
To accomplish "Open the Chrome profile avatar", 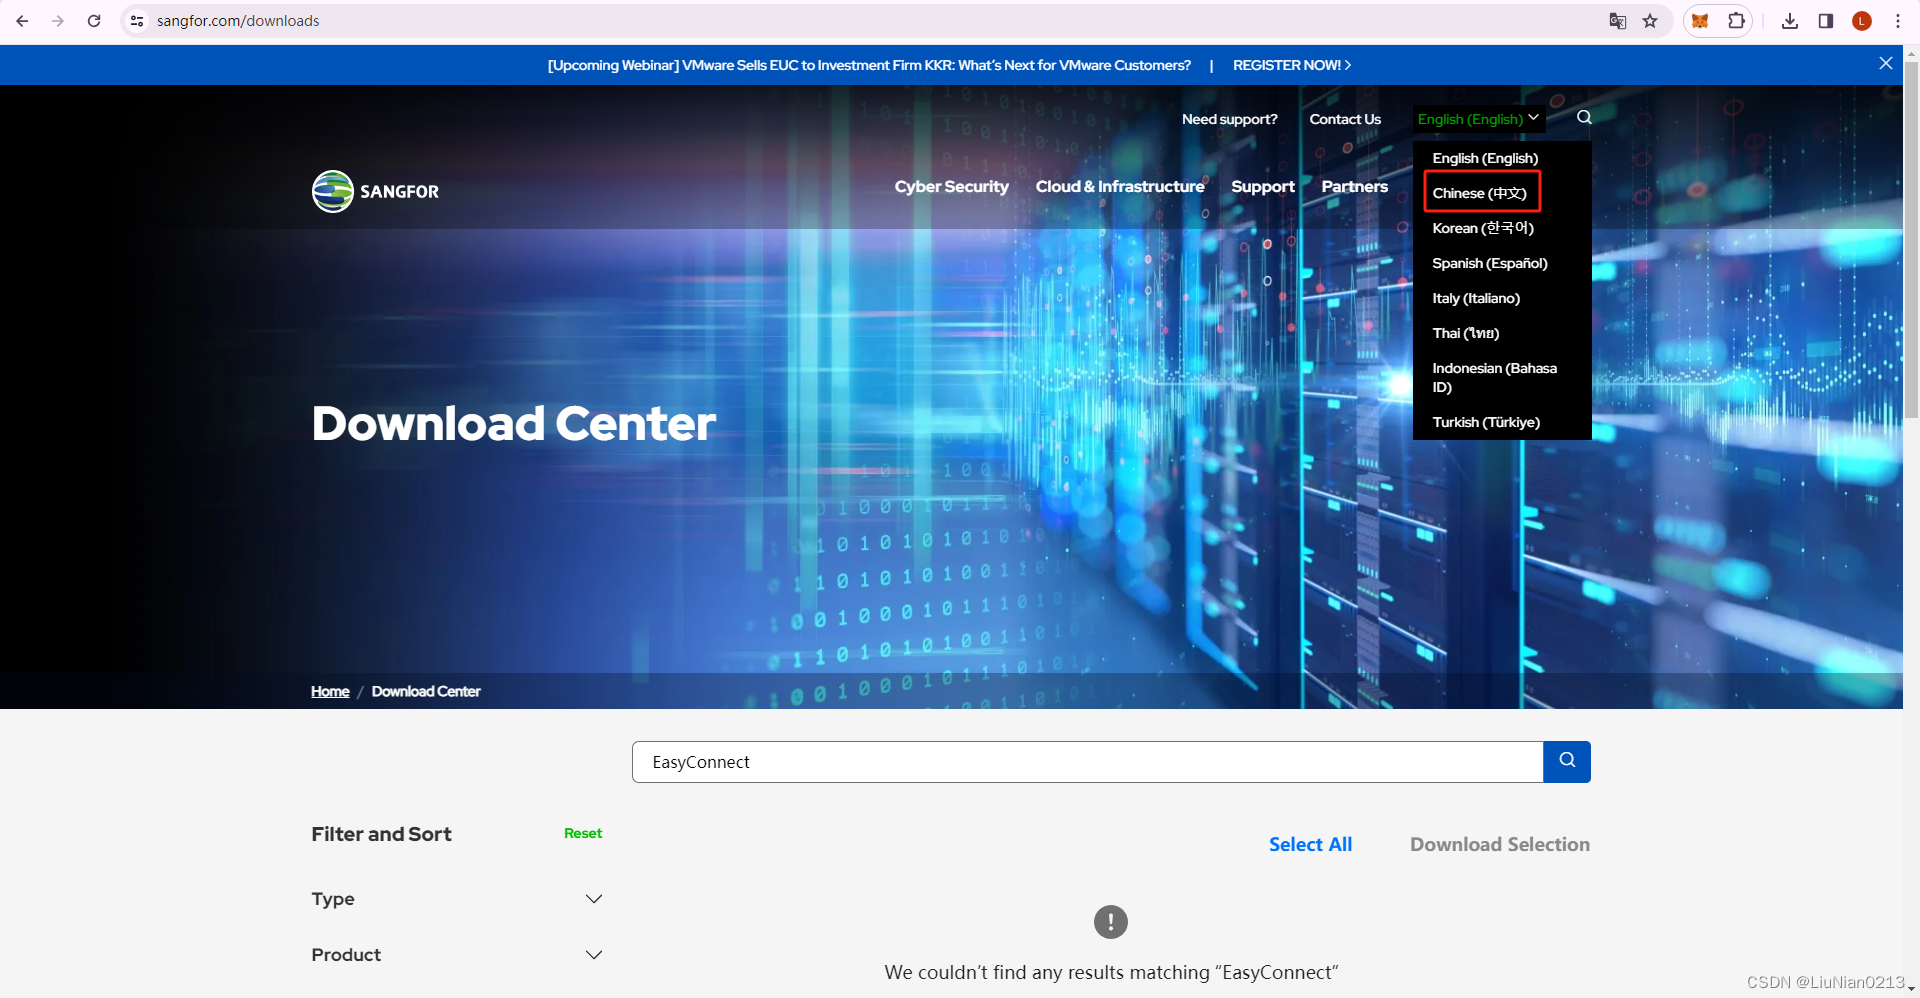I will [1862, 21].
